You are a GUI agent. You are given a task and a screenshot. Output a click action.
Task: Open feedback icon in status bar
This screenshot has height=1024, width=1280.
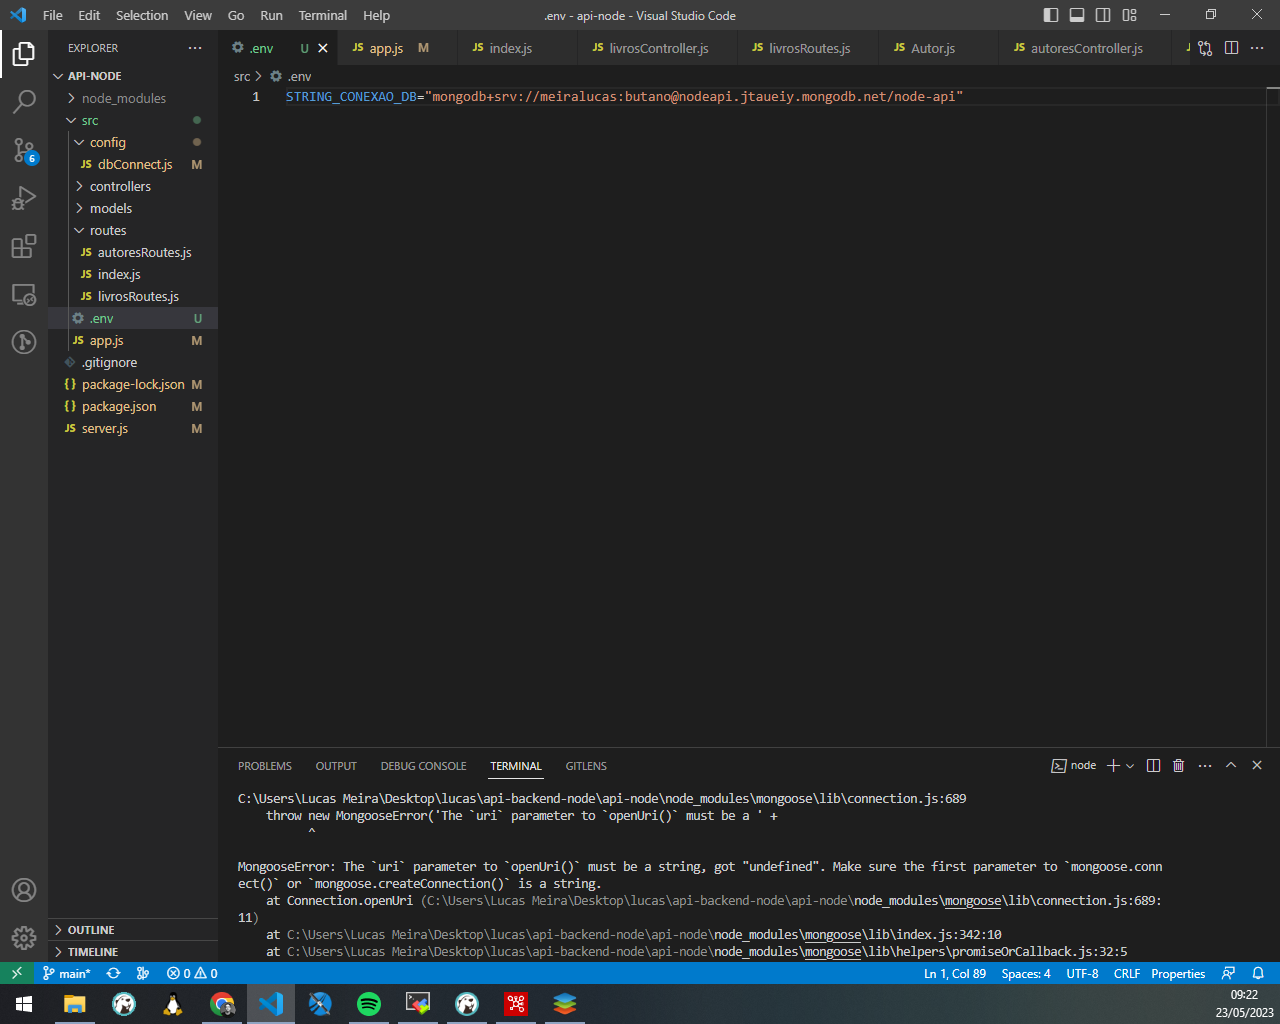click(1228, 973)
